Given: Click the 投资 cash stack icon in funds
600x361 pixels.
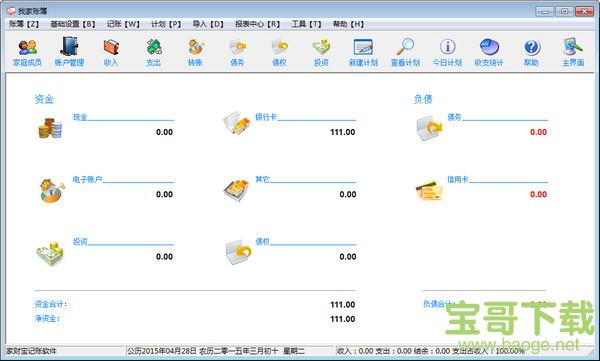Looking at the screenshot, I should click(50, 253).
